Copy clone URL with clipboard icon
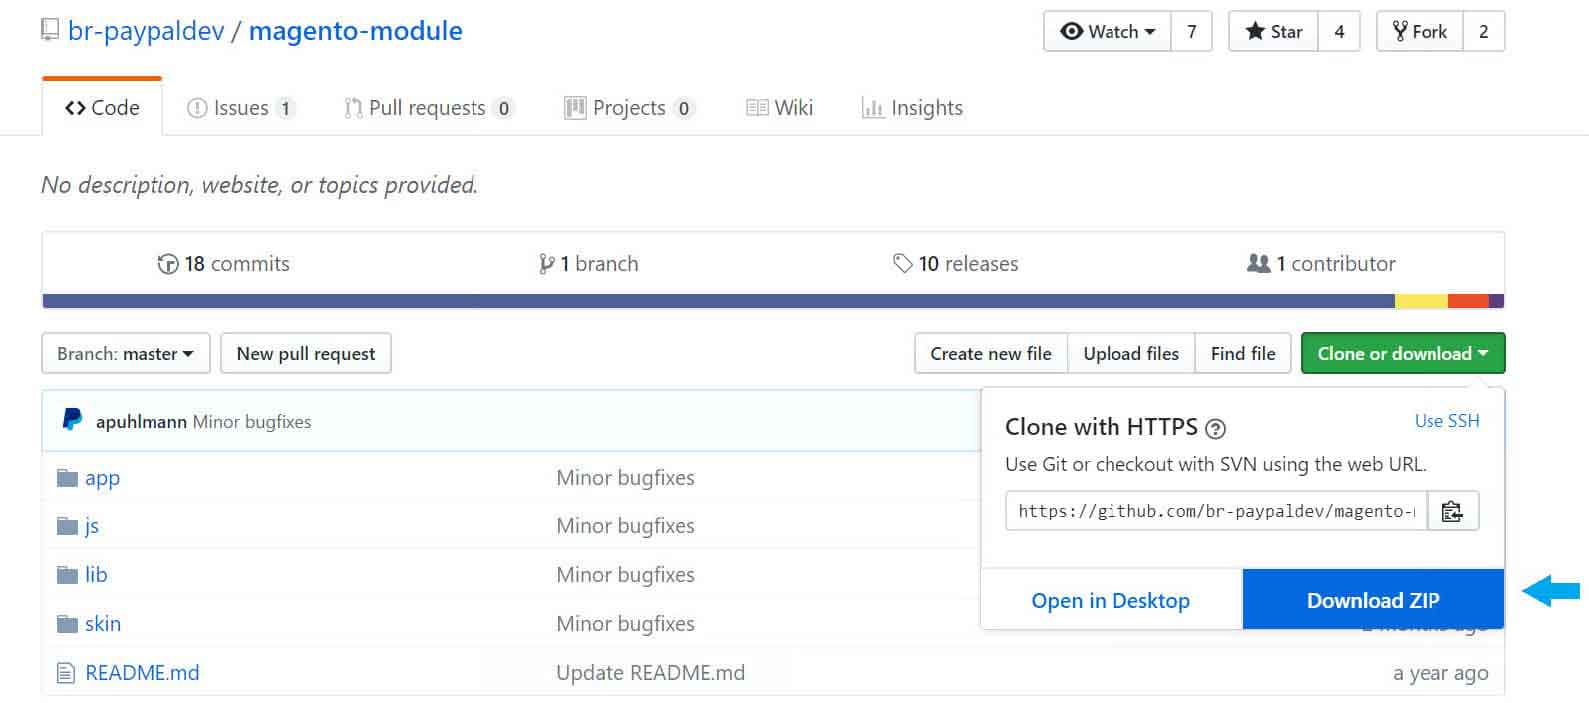The image size is (1589, 703). (1452, 511)
